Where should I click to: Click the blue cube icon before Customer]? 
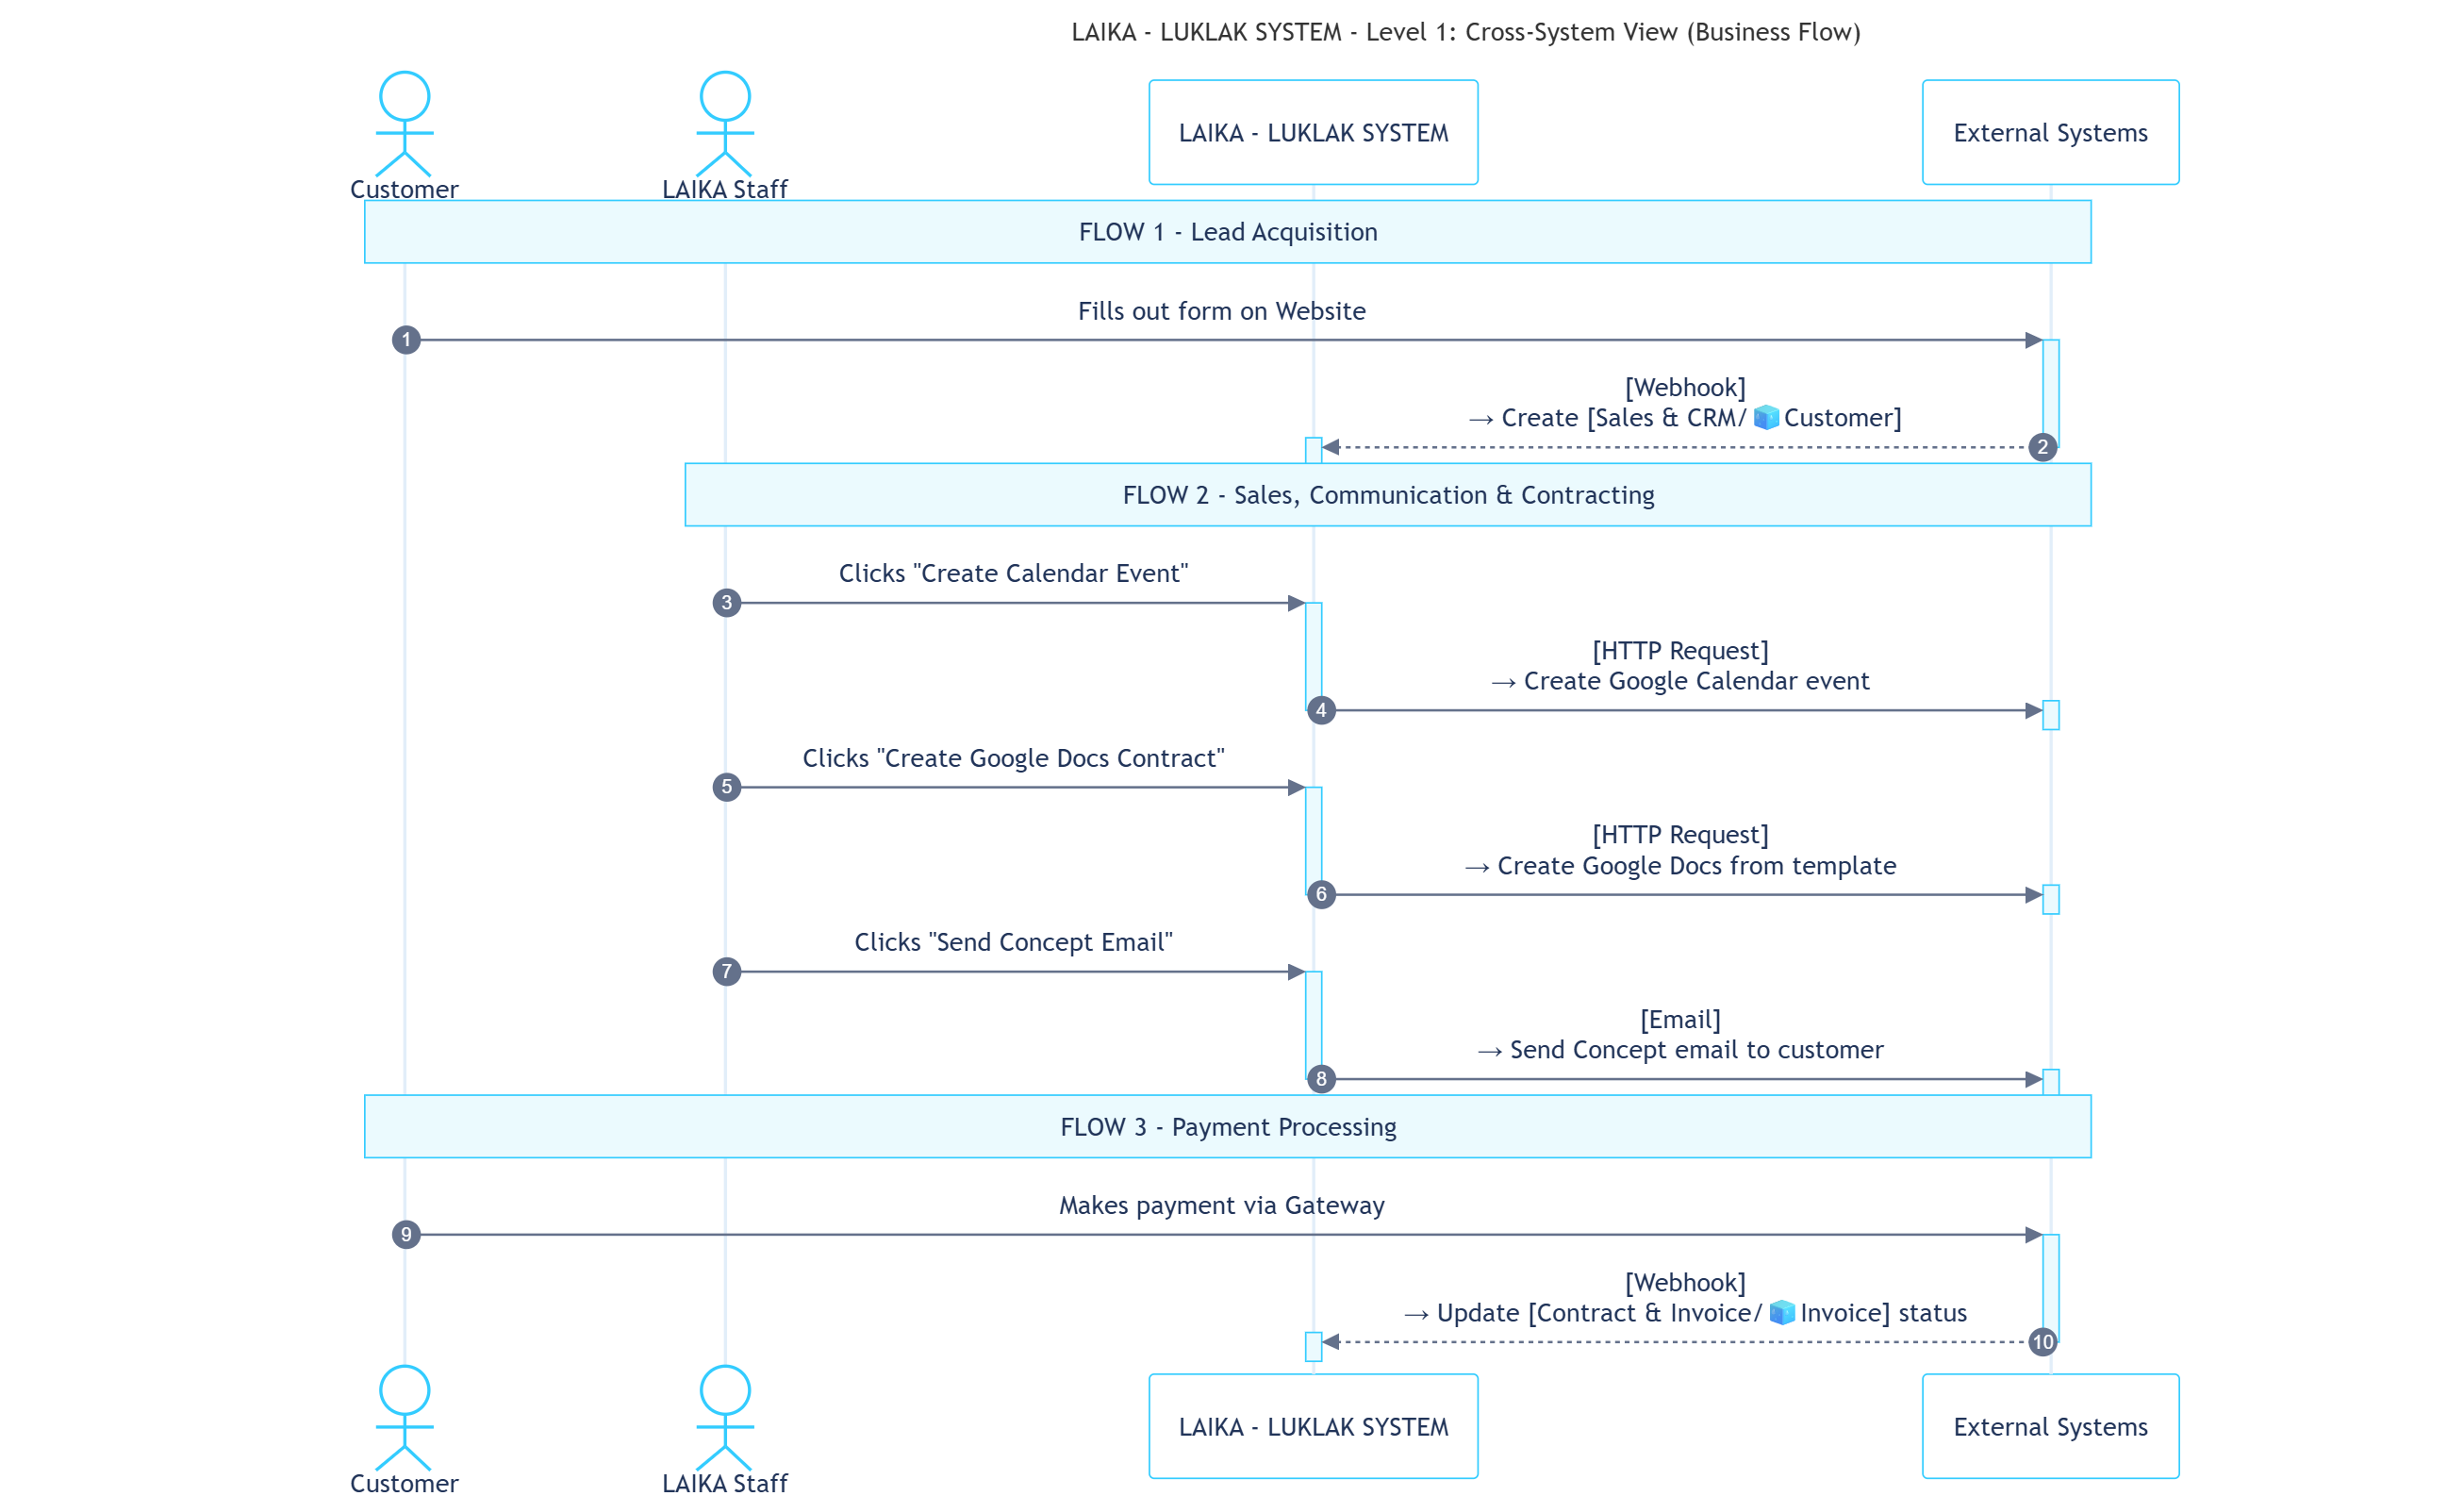pos(1767,417)
